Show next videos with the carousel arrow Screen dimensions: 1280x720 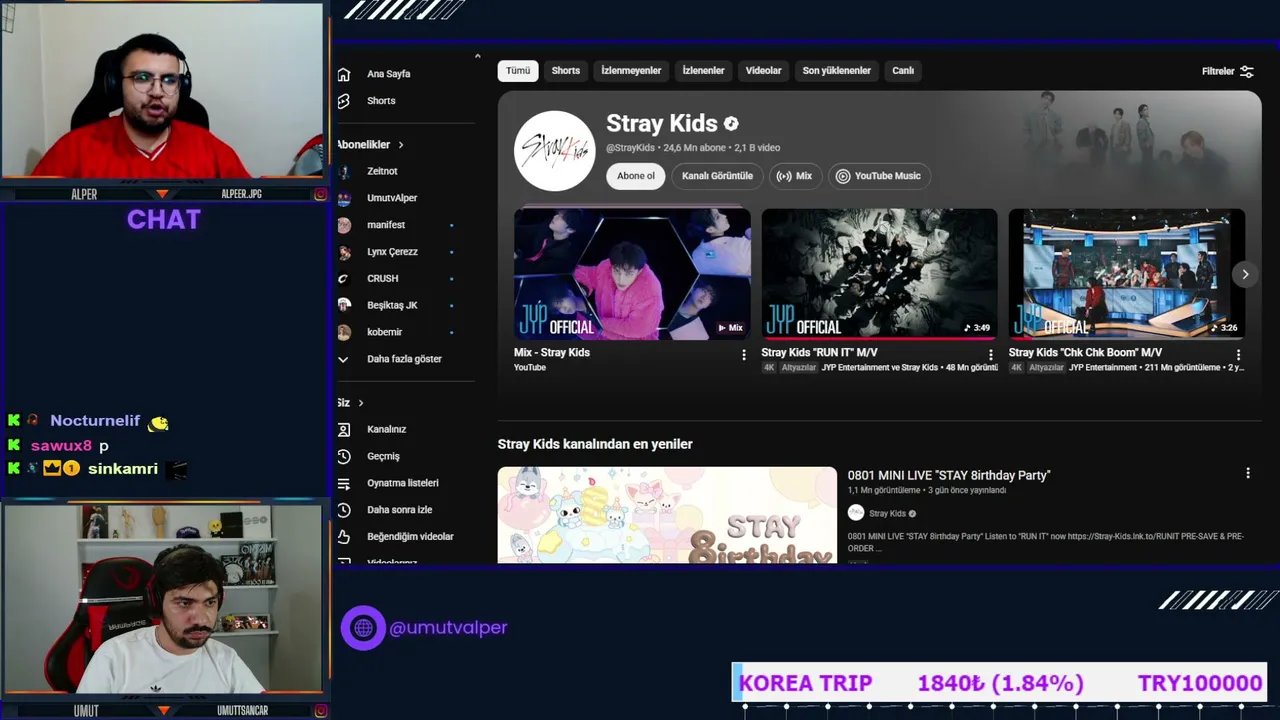tap(1245, 274)
